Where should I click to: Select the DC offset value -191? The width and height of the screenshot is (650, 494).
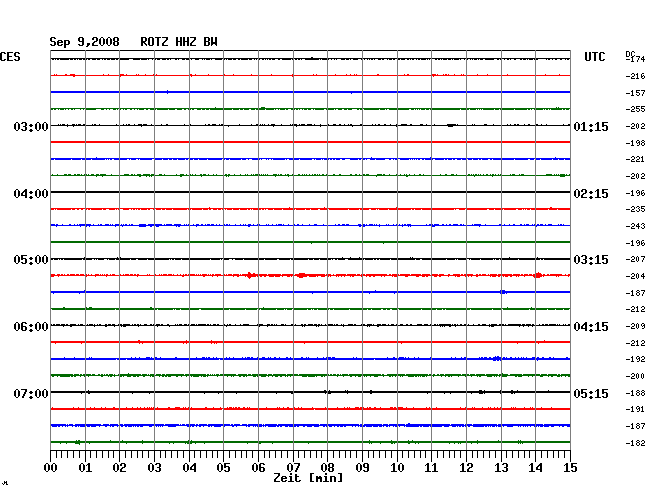[x=635, y=409]
